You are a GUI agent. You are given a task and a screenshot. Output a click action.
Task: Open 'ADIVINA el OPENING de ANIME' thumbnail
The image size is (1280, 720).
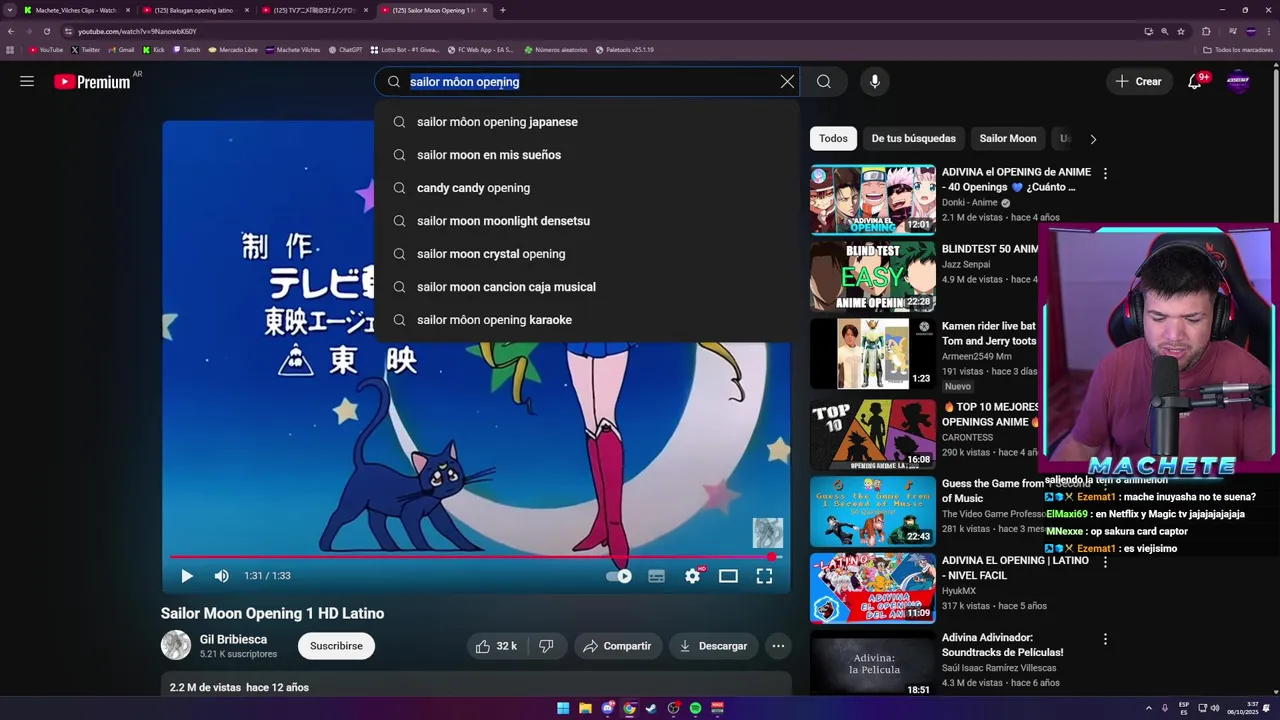(873, 199)
